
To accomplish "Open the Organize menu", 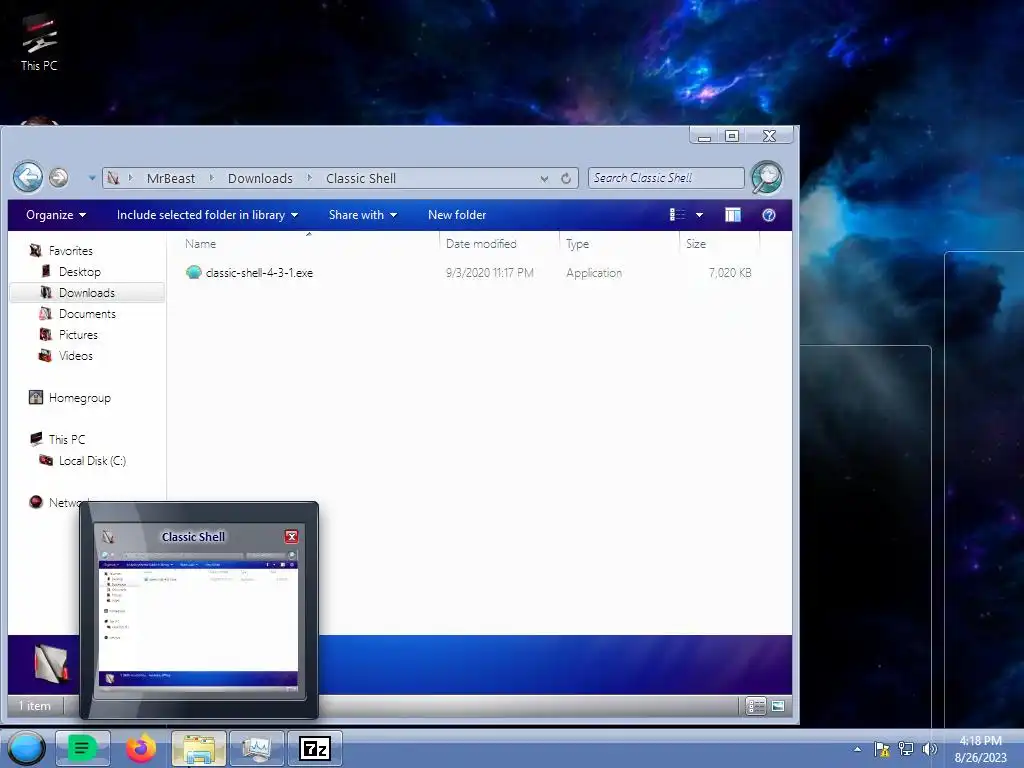I will click(x=56, y=215).
